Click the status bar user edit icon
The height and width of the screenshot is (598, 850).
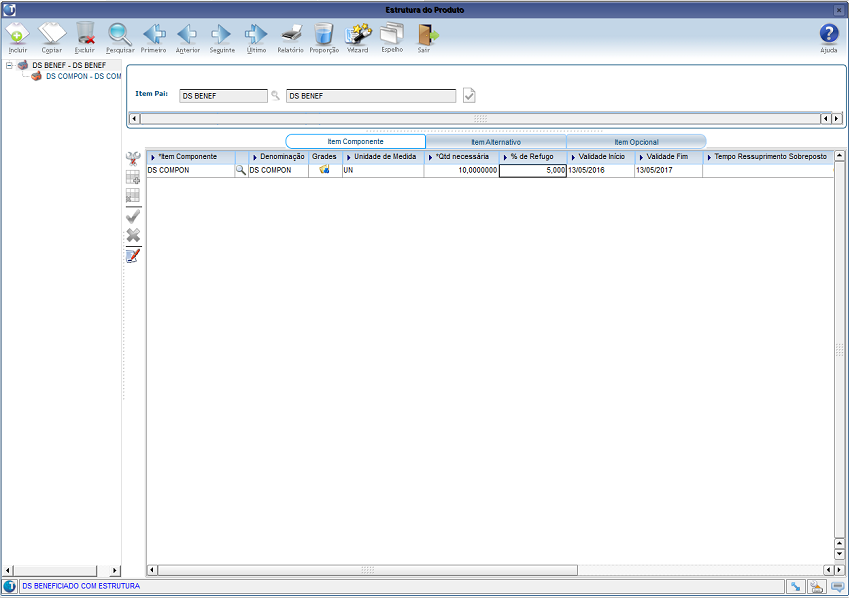point(816,587)
